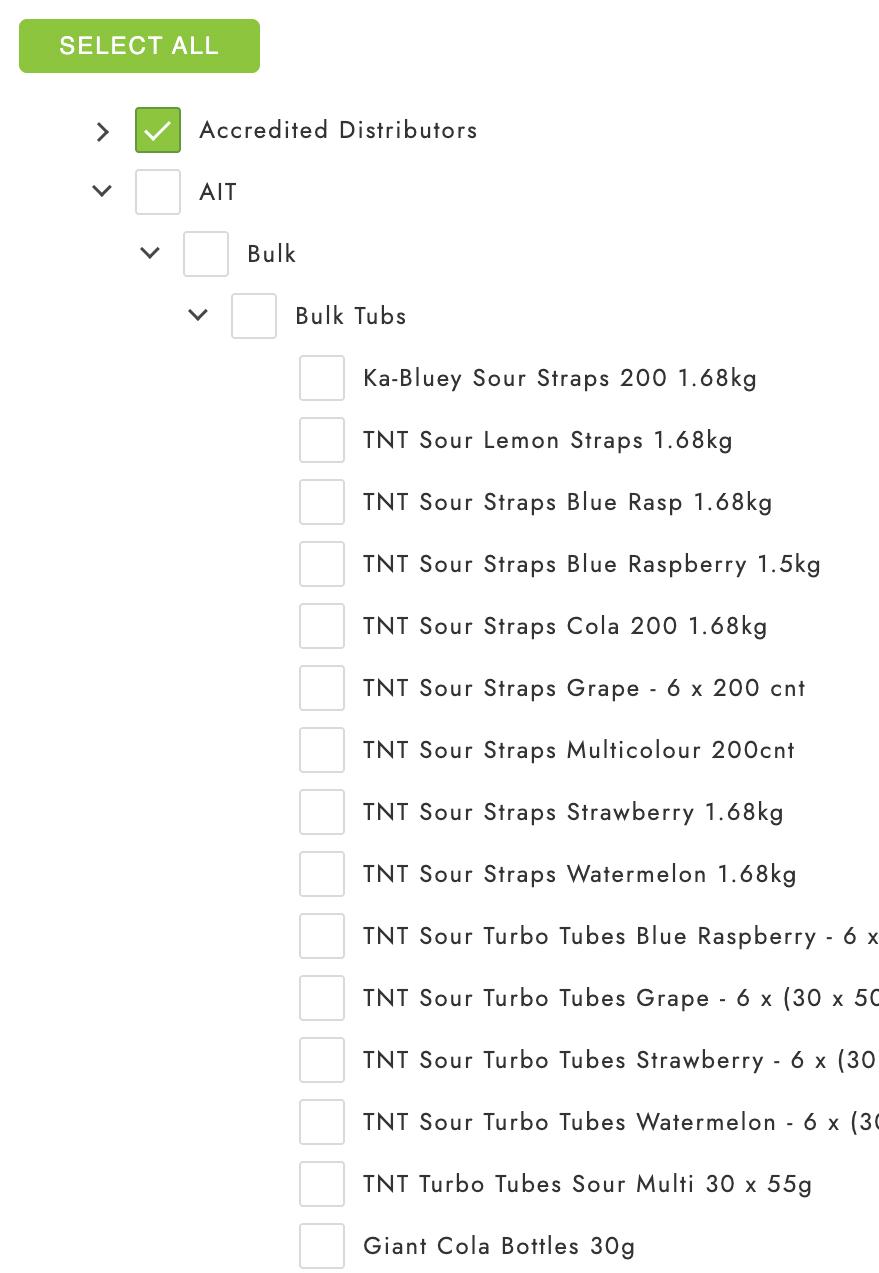This screenshot has width=879, height=1273.
Task: Expand the Accredited Distributors node
Action: point(102,131)
